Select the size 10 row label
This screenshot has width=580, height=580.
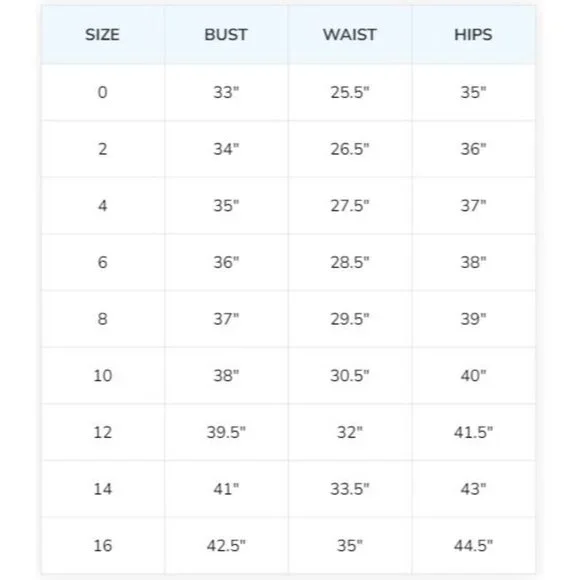(x=102, y=375)
